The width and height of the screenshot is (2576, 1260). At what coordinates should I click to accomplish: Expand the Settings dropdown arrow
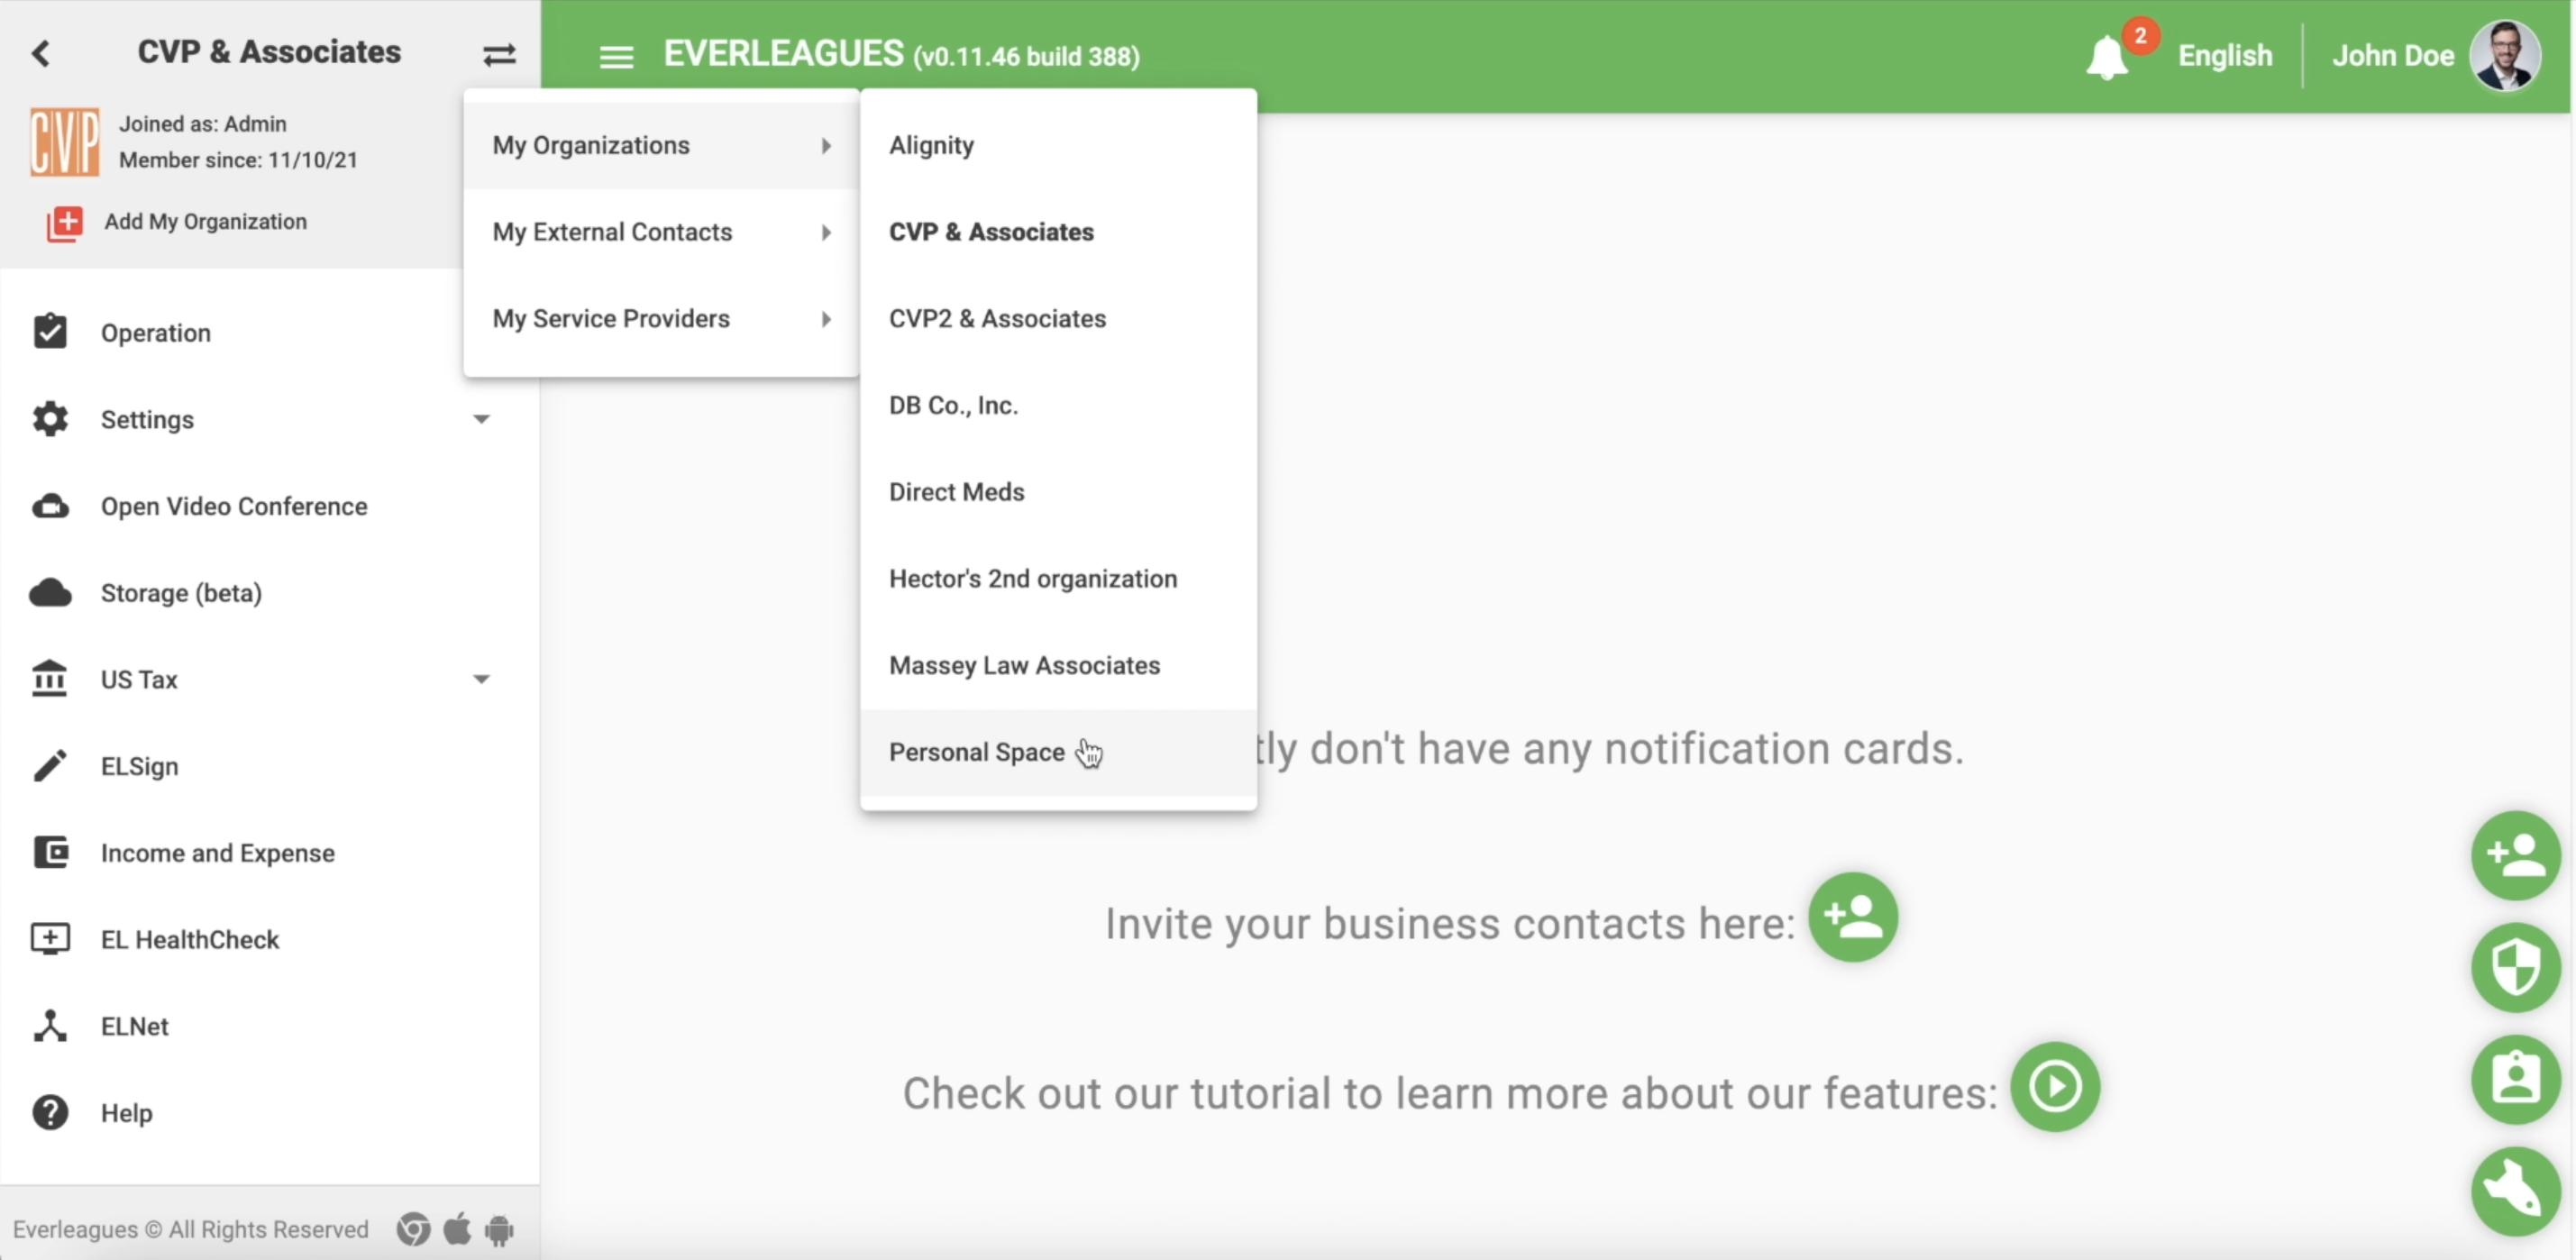pyautogui.click(x=481, y=419)
